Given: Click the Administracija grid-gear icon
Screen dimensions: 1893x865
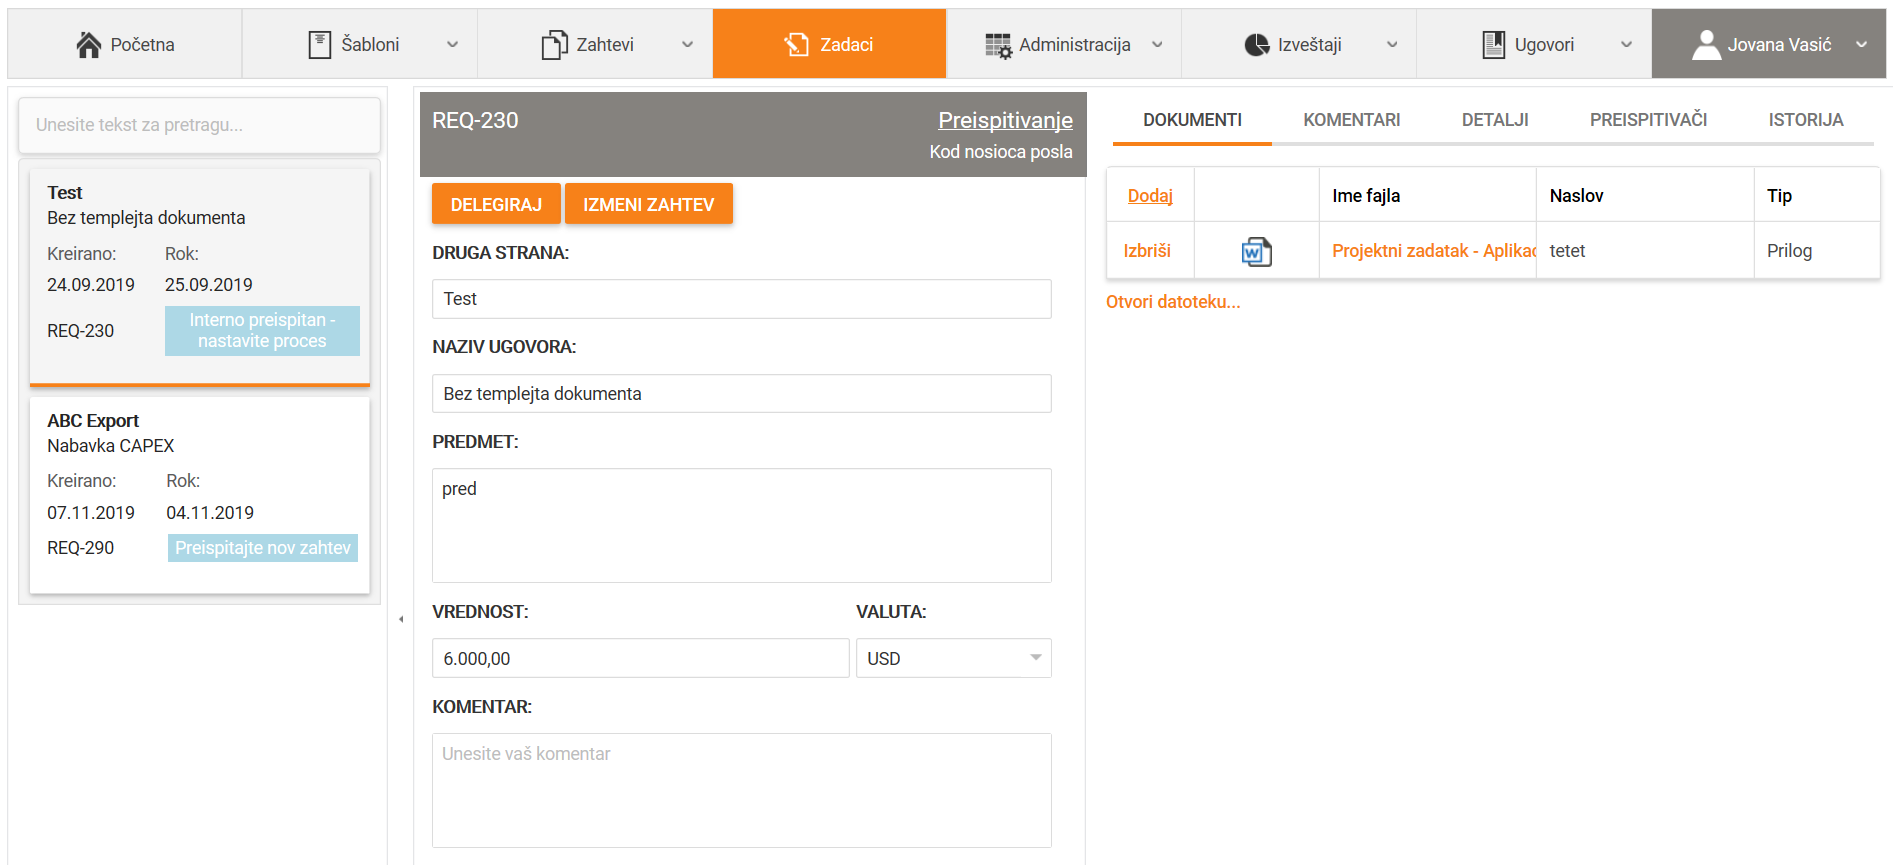Looking at the screenshot, I should (998, 45).
